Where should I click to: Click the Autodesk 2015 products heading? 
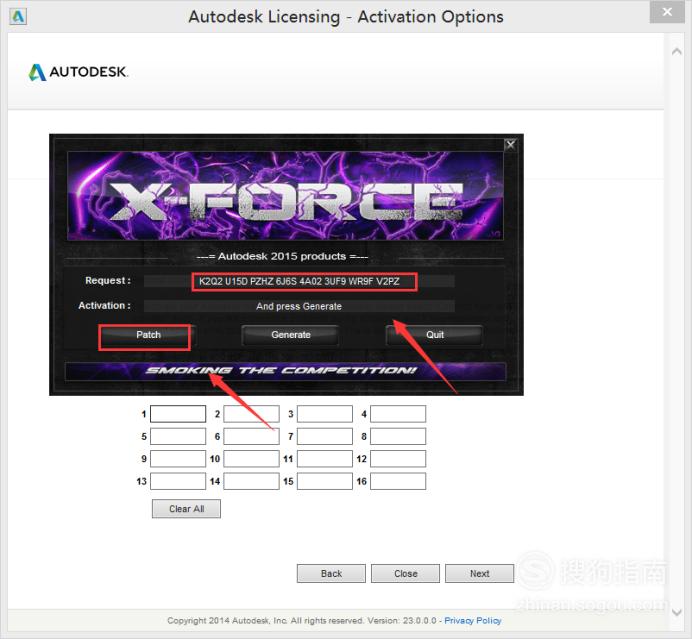[x=282, y=256]
